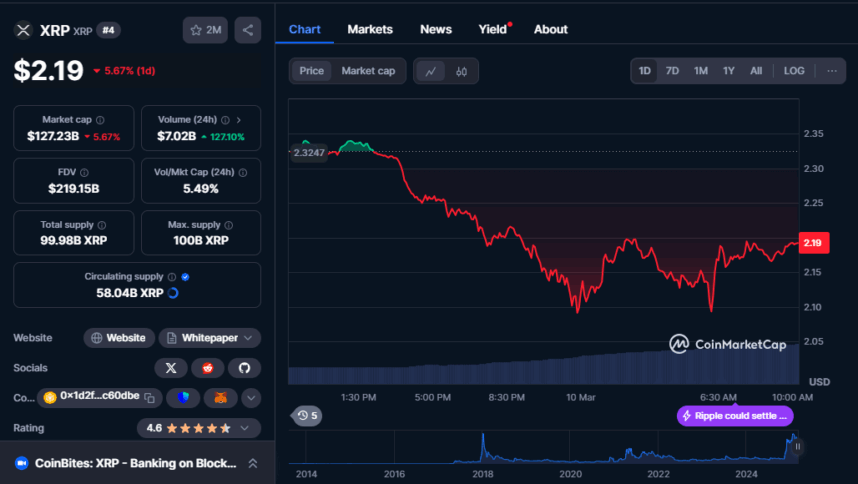Set chart range to 1M
858x484 pixels.
click(x=700, y=71)
